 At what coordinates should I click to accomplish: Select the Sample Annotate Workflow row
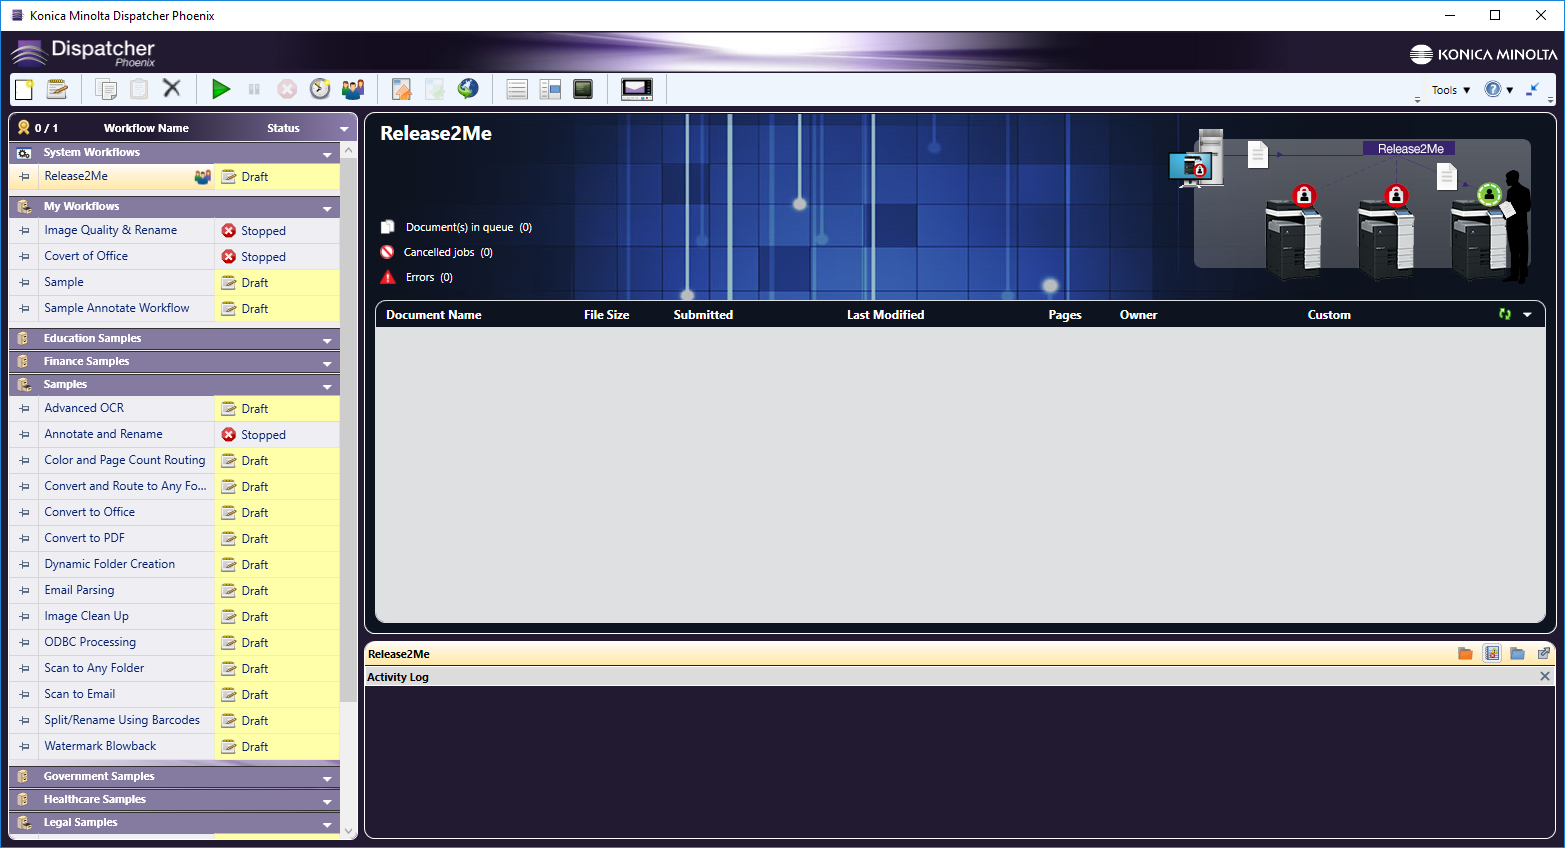(175, 308)
